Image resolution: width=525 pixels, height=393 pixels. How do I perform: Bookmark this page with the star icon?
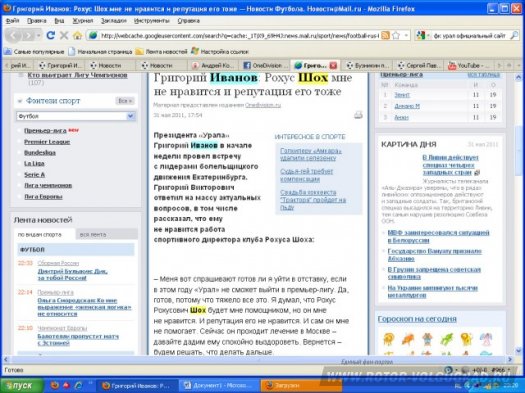[396, 35]
